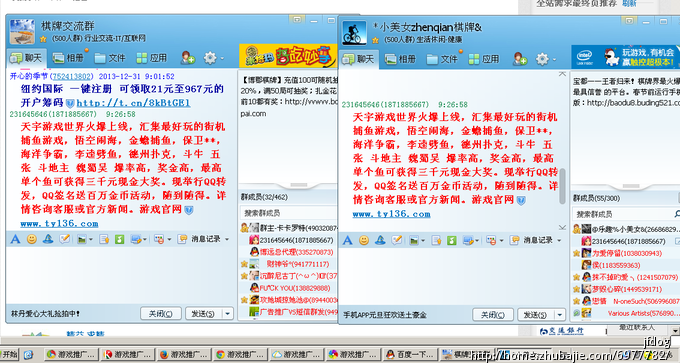The image size is (680, 363).
Task: Click 手机APP元旦狂欢送土豪金 status link
Action: (x=385, y=315)
